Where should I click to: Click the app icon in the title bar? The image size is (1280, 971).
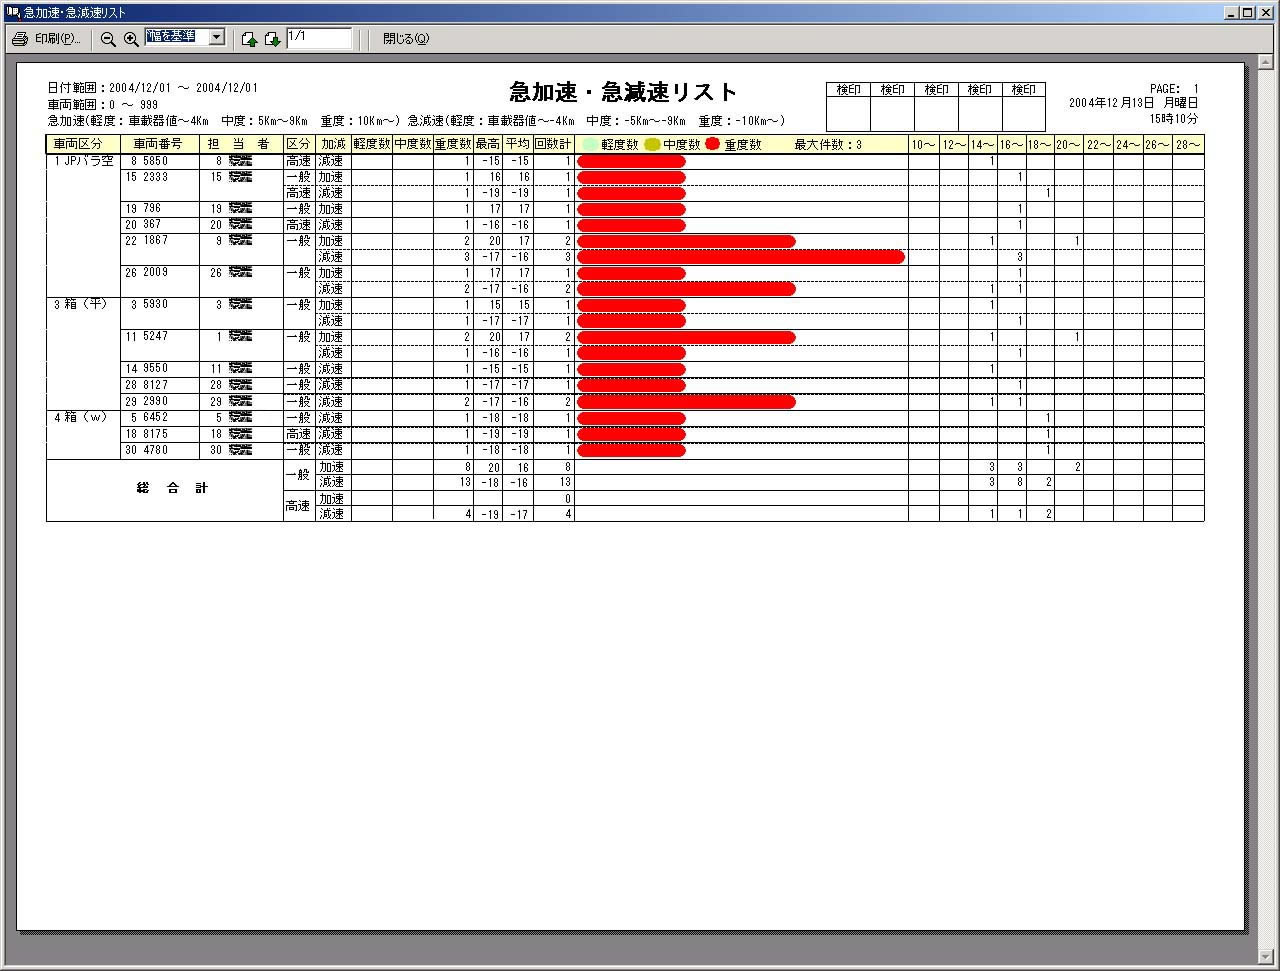(x=11, y=12)
